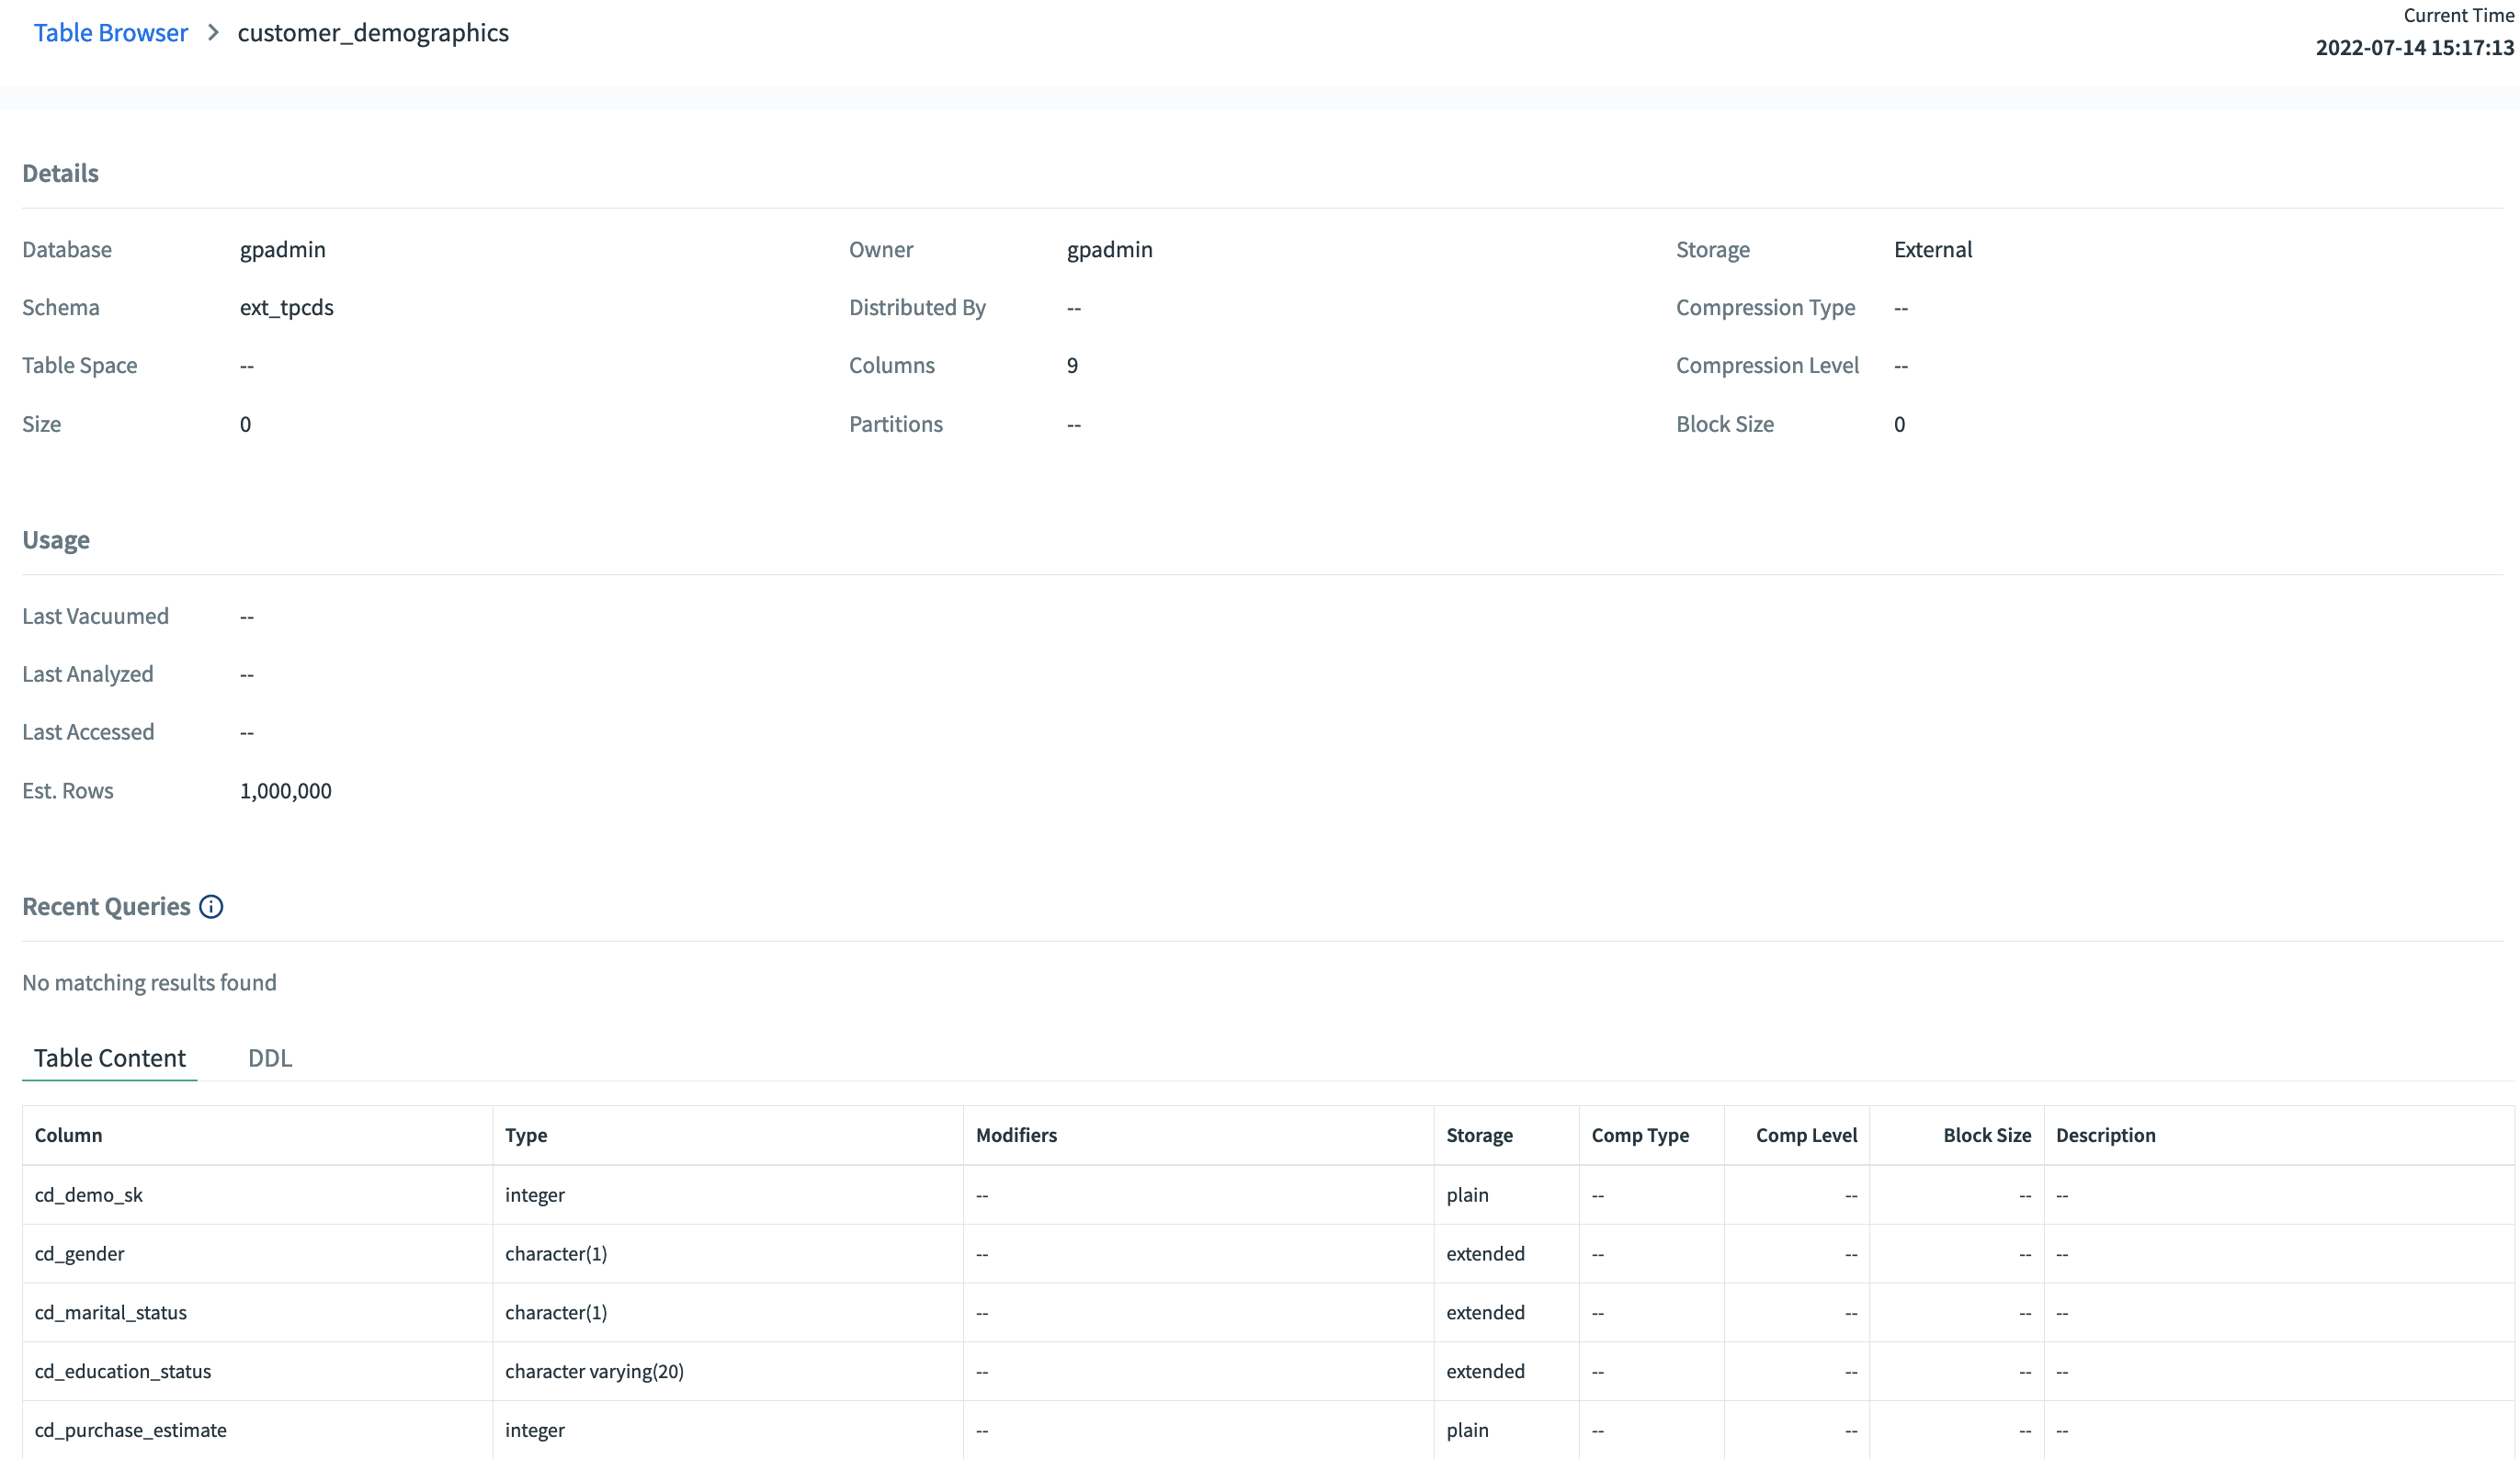Click the Recent Queries heading
2520x1459 pixels.
click(x=106, y=906)
